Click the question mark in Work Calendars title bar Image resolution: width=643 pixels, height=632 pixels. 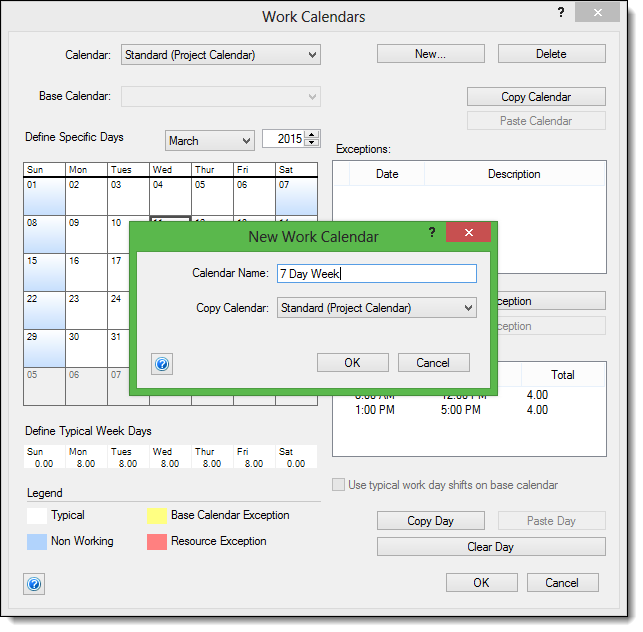pos(561,13)
